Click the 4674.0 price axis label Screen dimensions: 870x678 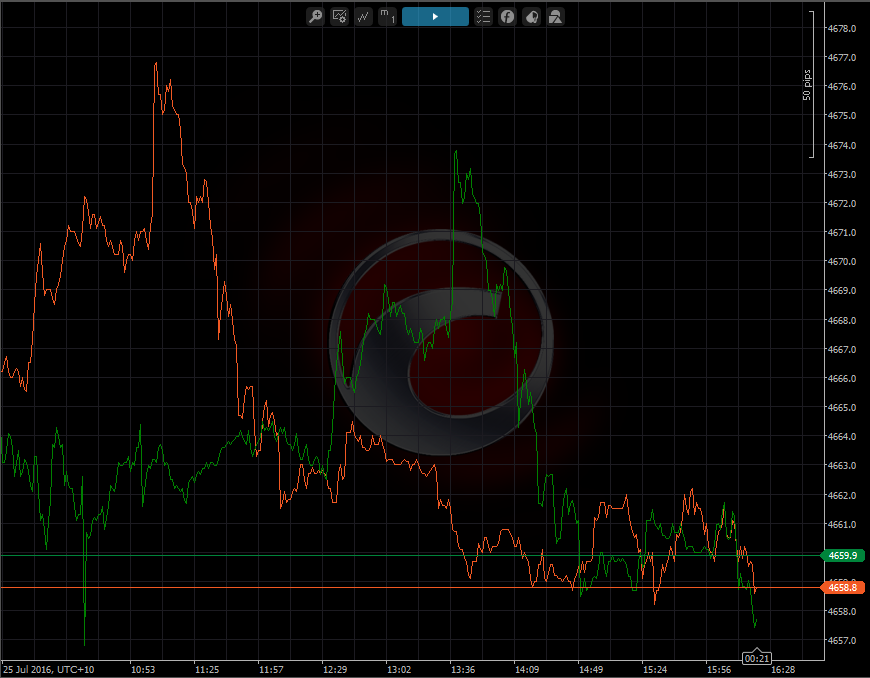pos(842,145)
